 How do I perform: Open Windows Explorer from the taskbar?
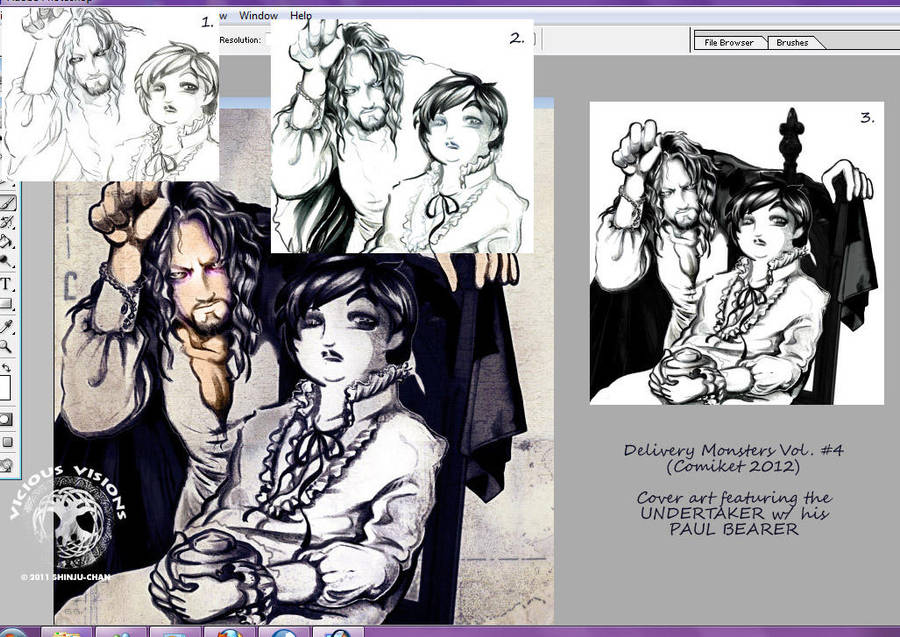[67, 632]
